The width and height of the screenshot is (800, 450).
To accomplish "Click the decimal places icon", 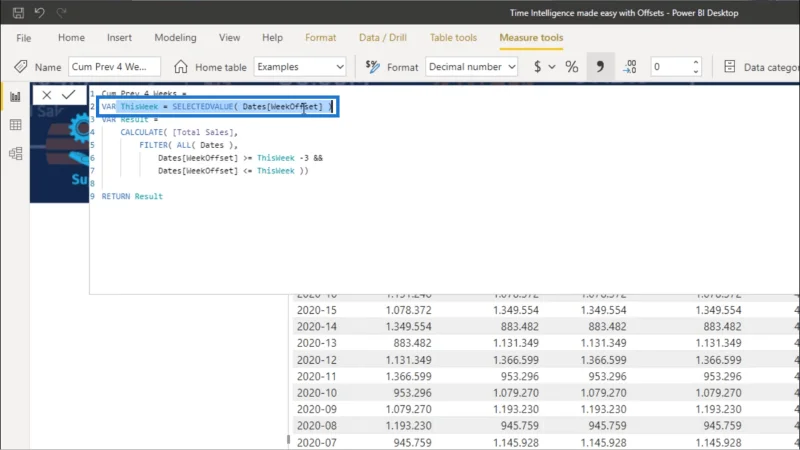I will click(630, 67).
